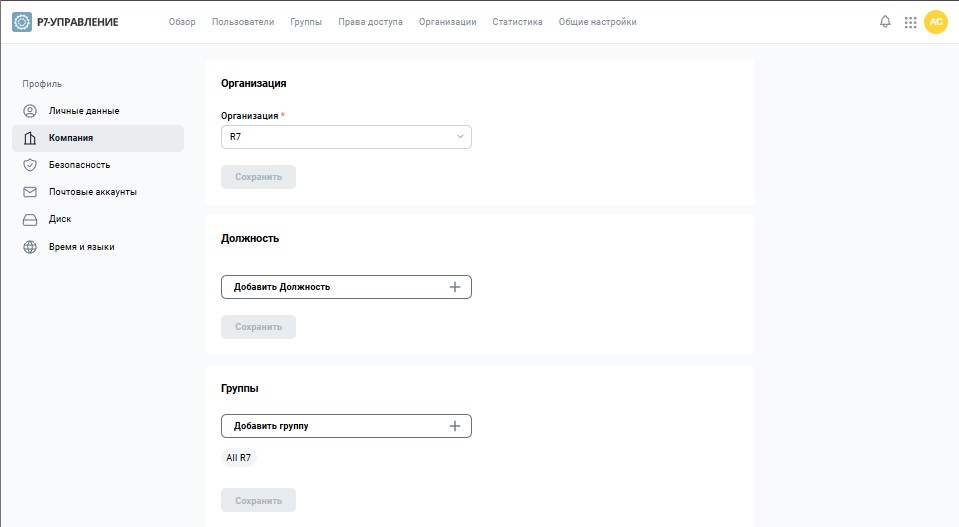Click the Компания building icon
Screen dimensions: 959x527
tap(30, 138)
